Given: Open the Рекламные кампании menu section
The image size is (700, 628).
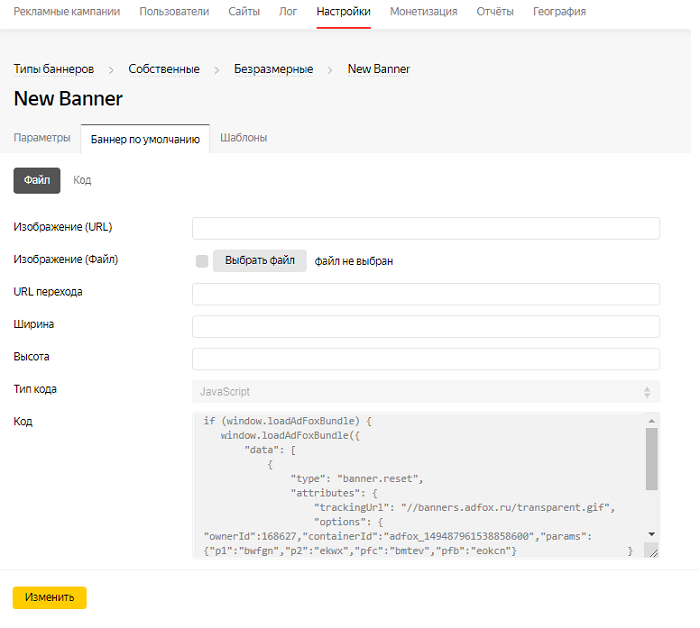Looking at the screenshot, I should click(x=66, y=12).
